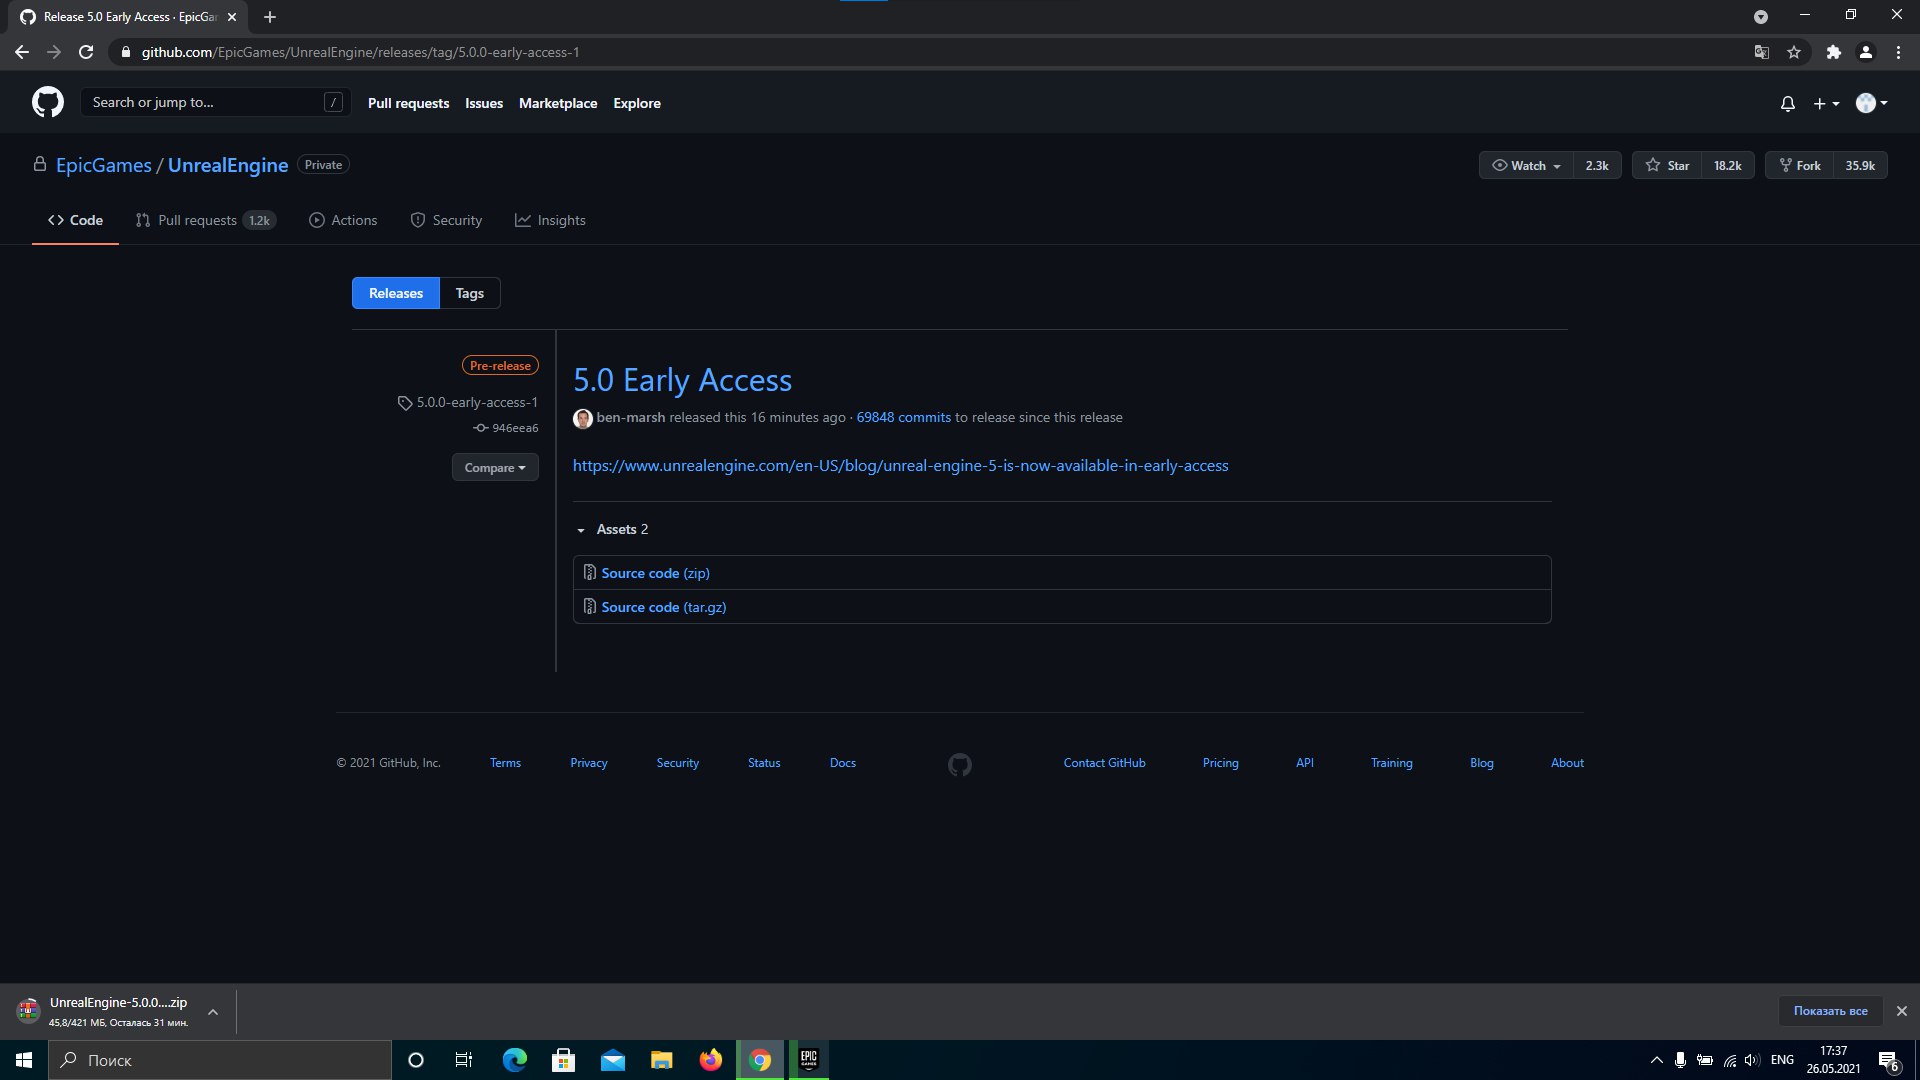
Task: Open the user avatar menu
Action: [1871, 103]
